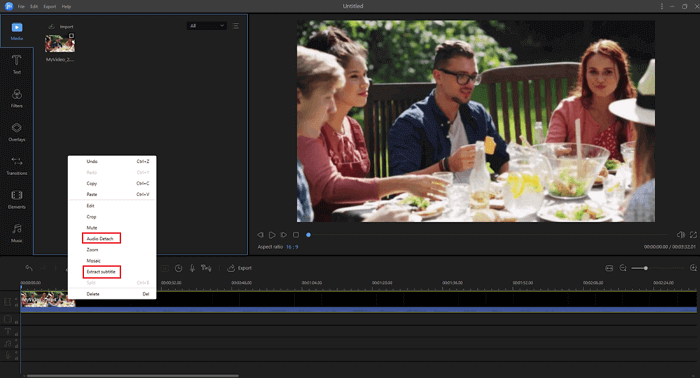Click the music track note icon

pos(8,343)
